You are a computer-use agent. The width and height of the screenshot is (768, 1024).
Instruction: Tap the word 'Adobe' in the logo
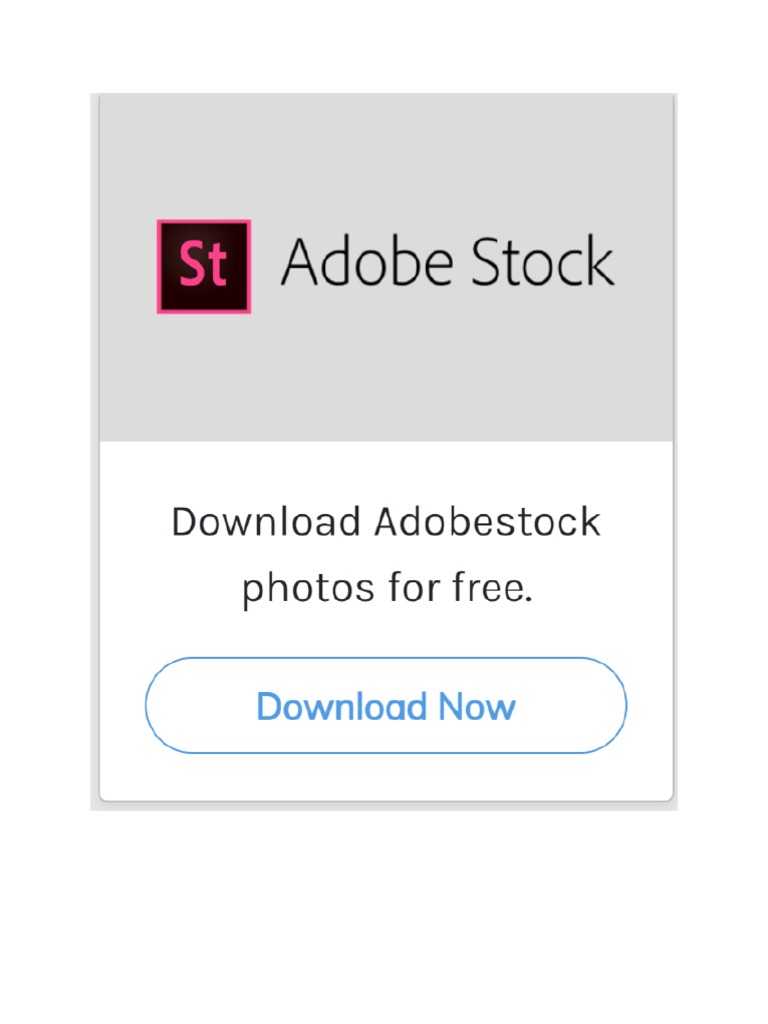(367, 261)
